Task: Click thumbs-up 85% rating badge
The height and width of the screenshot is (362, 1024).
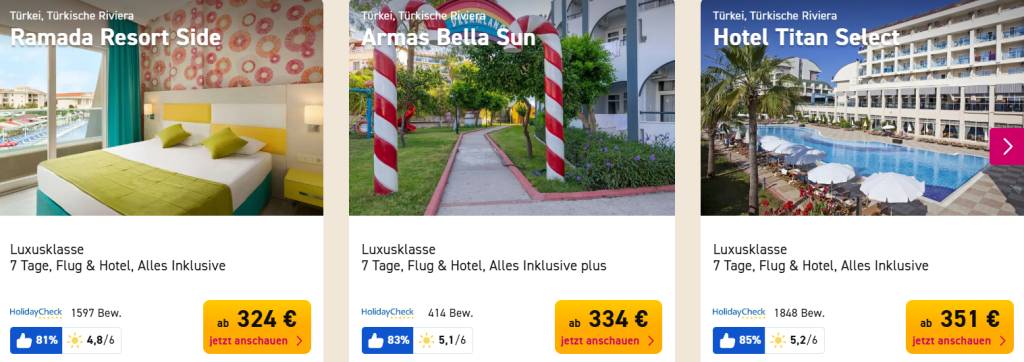Action: (739, 340)
